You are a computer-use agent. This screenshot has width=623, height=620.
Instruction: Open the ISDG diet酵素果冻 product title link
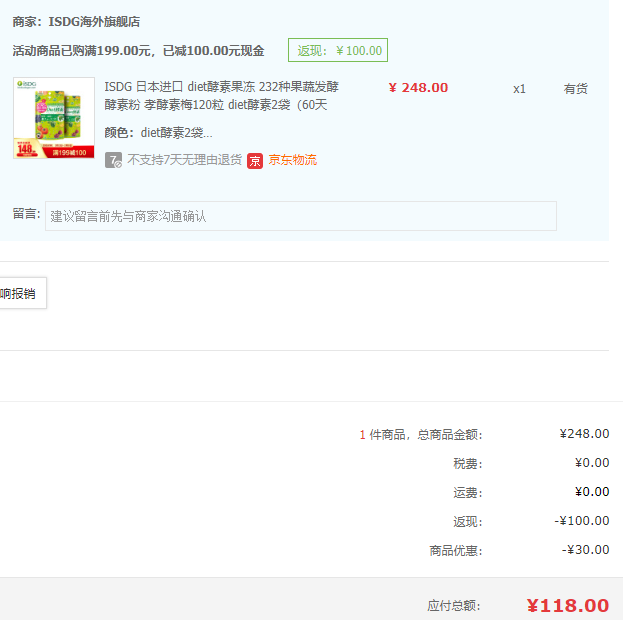click(x=221, y=96)
